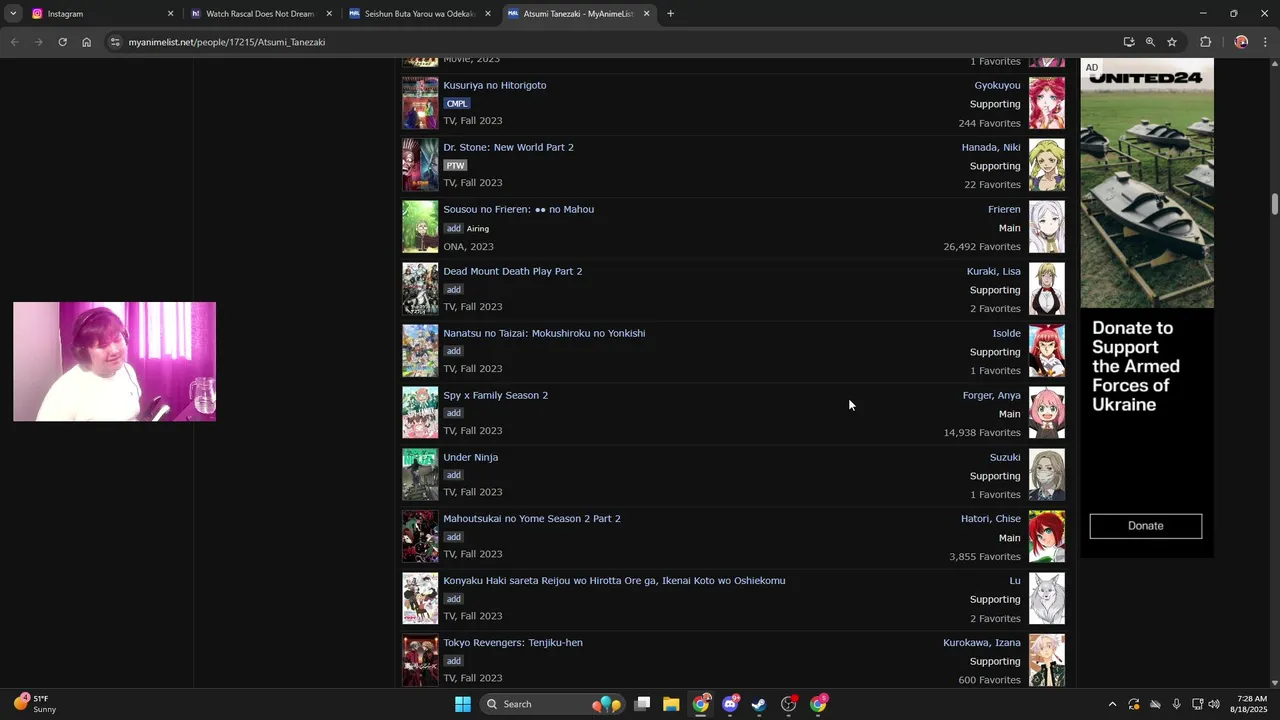
Task: Edit CMPL status on Kusuriya no Hitorigoto
Action: coord(456,104)
